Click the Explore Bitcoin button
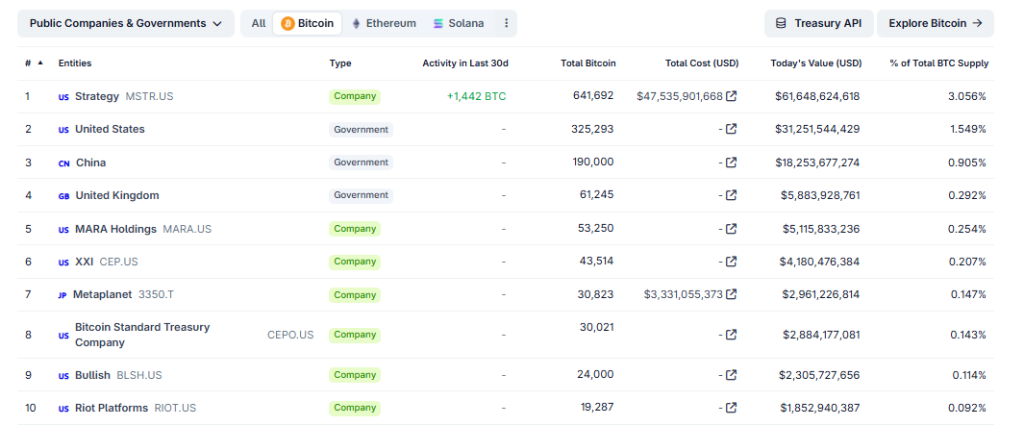The image size is (1024, 426). pos(935,24)
